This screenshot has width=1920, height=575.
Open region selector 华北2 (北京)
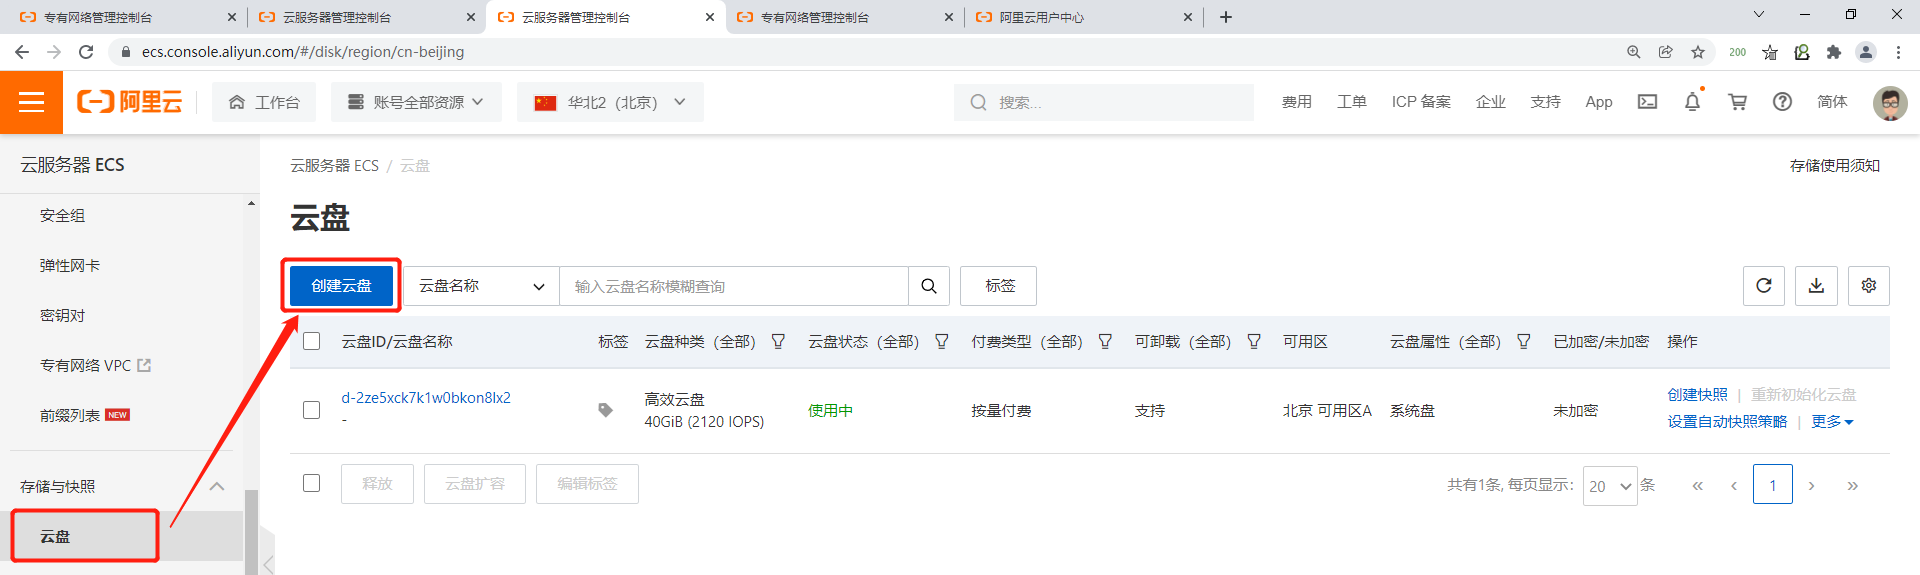(610, 102)
